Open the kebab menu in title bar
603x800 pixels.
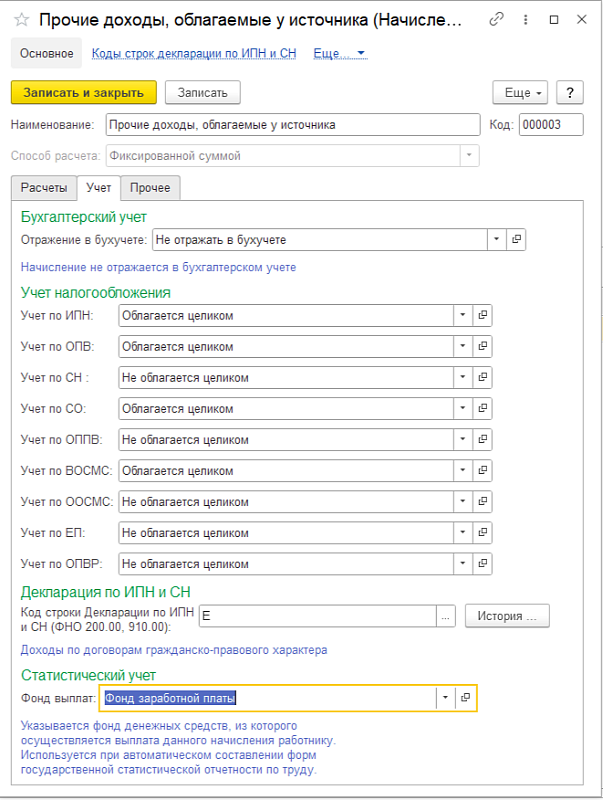pyautogui.click(x=526, y=20)
